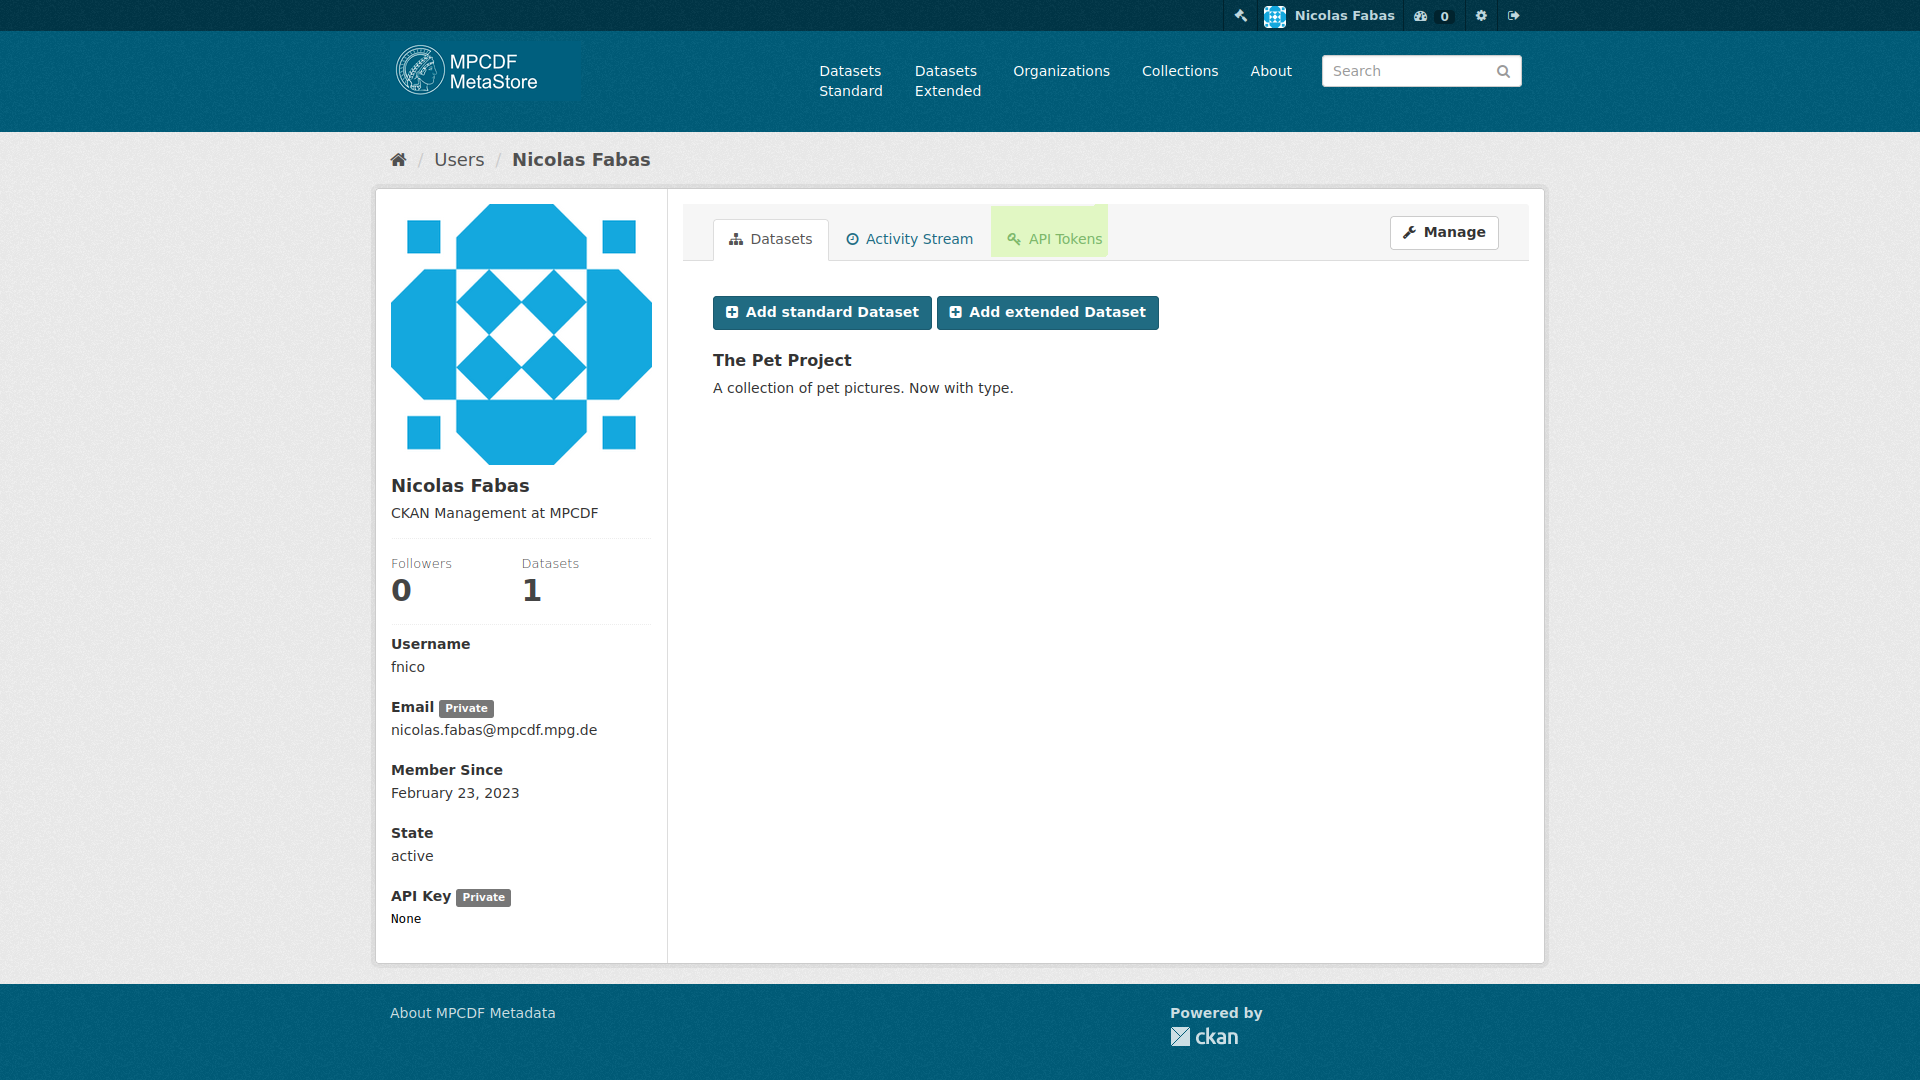
Task: Open The Pet Project dataset link
Action: 782,360
